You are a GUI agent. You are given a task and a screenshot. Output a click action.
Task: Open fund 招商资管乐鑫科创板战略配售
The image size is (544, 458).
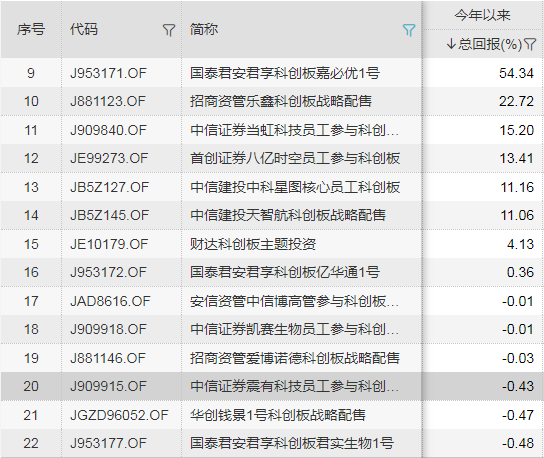281,101
